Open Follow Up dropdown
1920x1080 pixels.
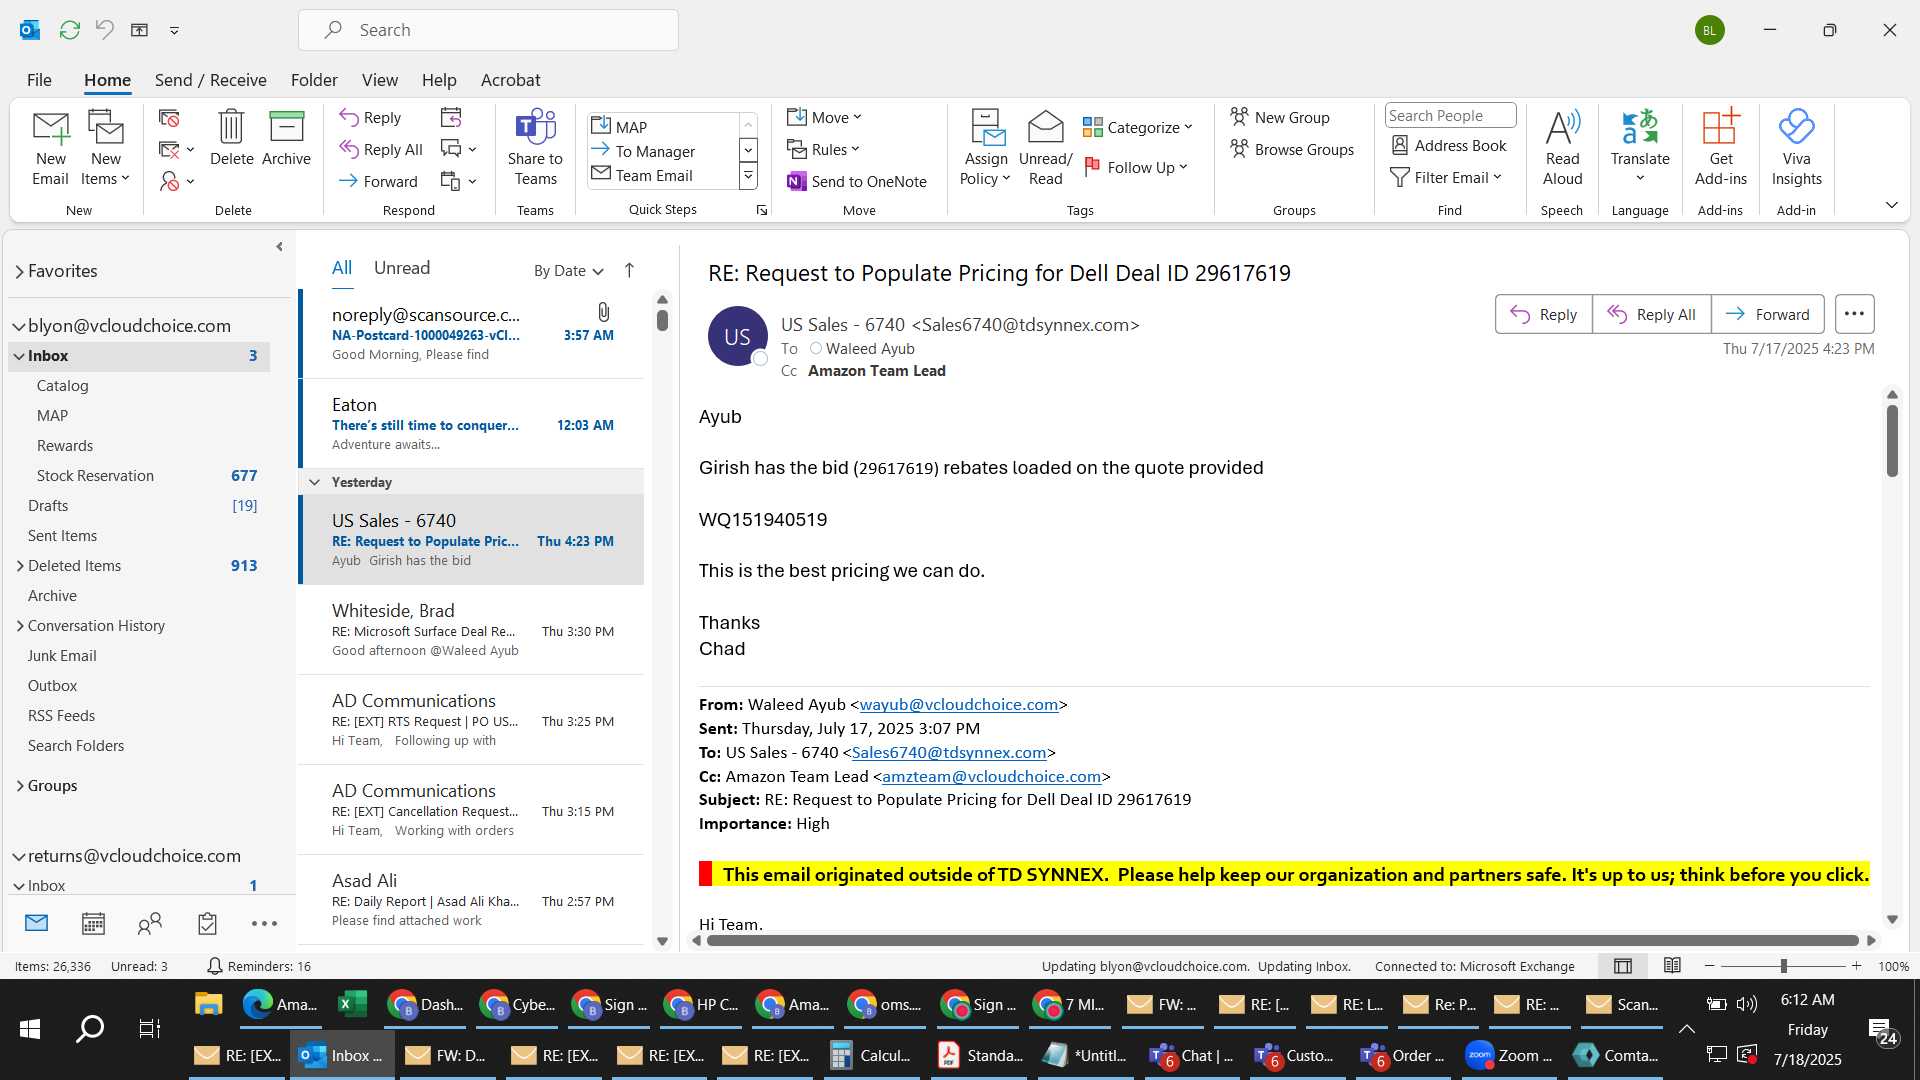1136,167
